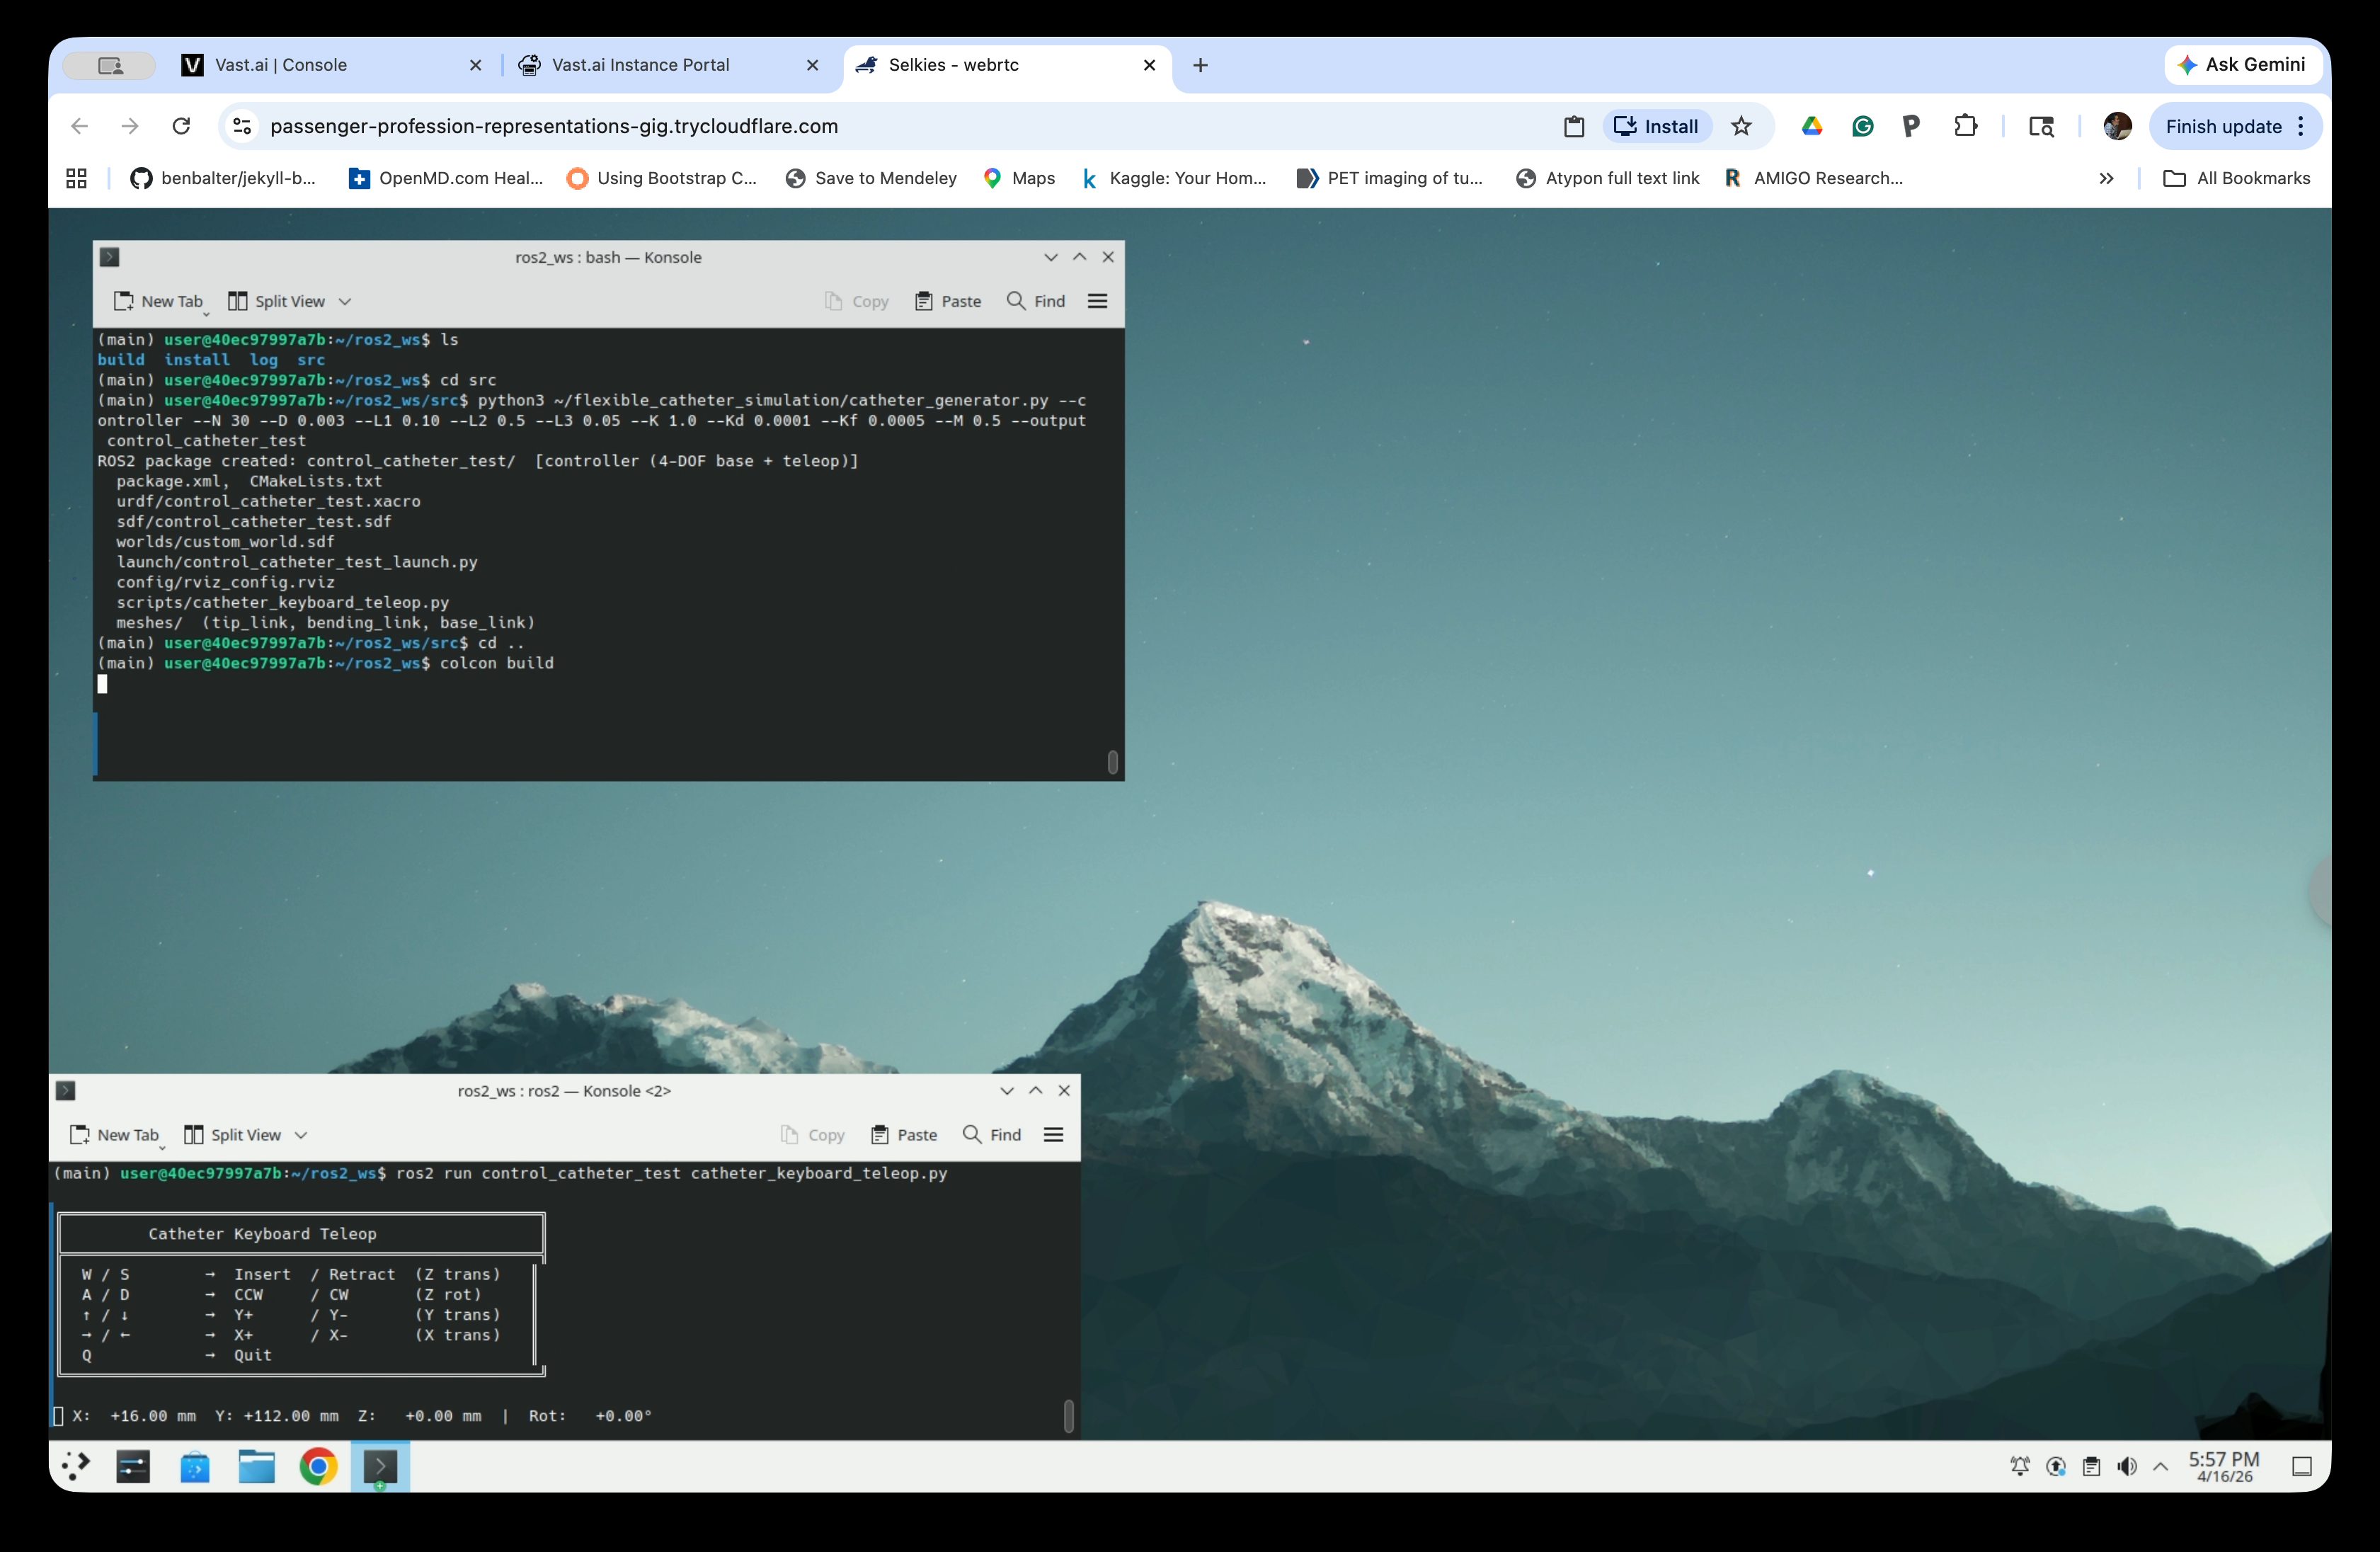Open the Google Drive extension icon
This screenshot has width=2380, height=1552.
(1812, 126)
